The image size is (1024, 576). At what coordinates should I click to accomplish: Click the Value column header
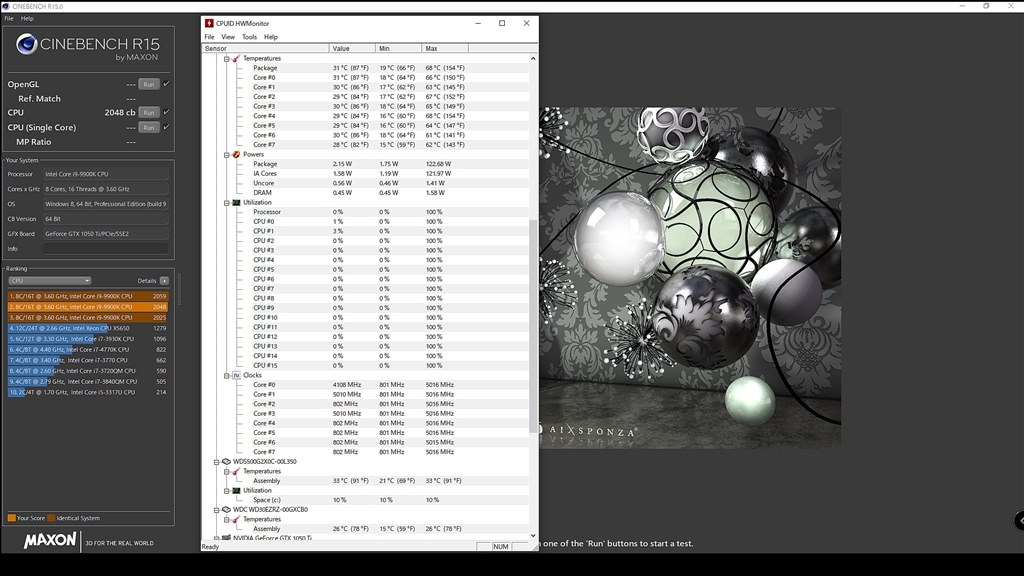(x=352, y=48)
